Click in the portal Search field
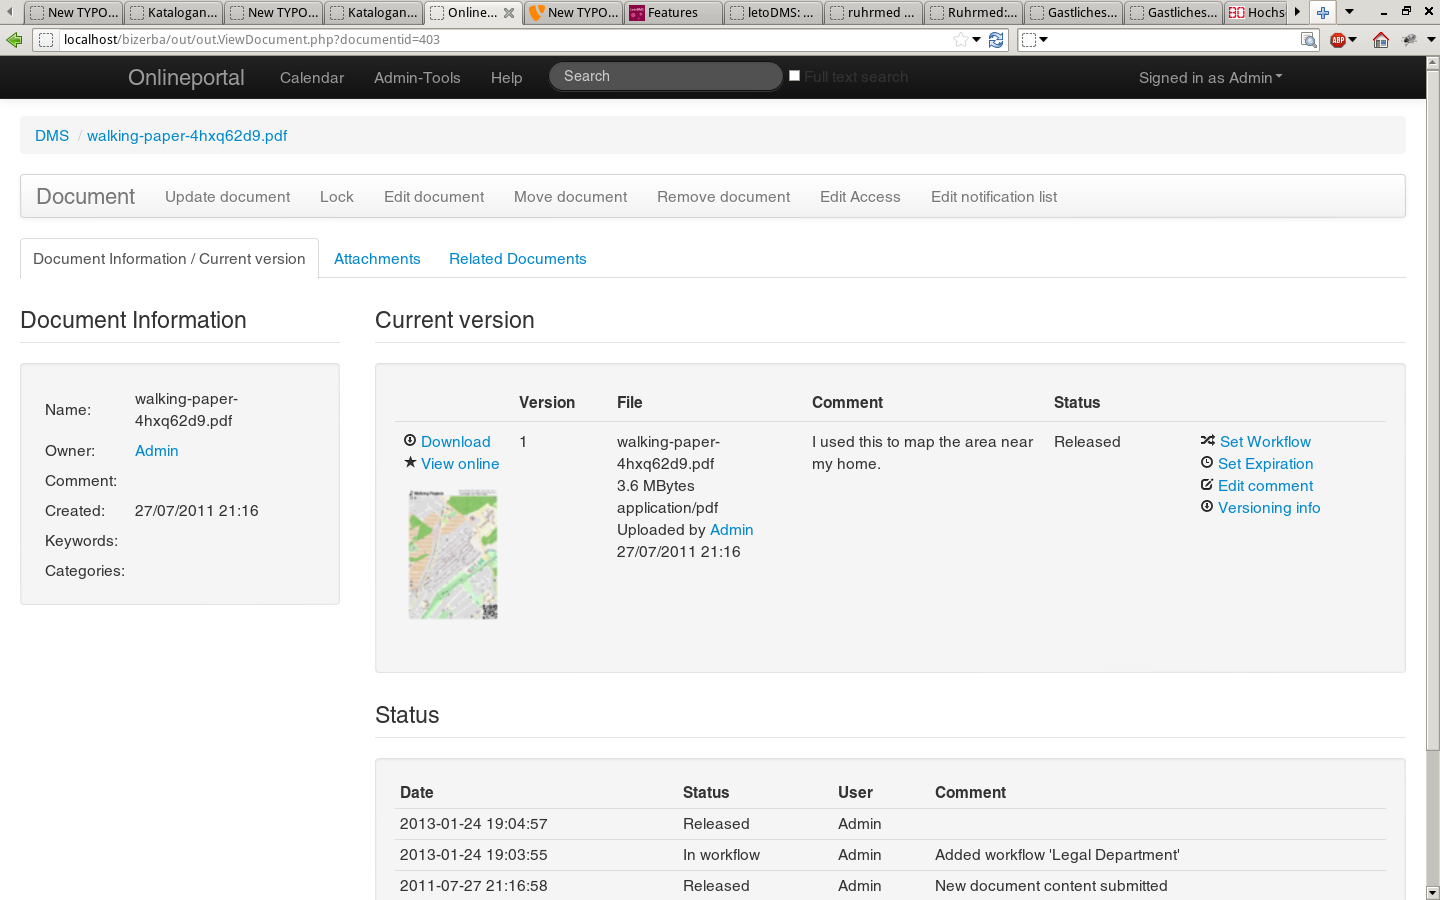The width and height of the screenshot is (1440, 900). pyautogui.click(x=665, y=77)
